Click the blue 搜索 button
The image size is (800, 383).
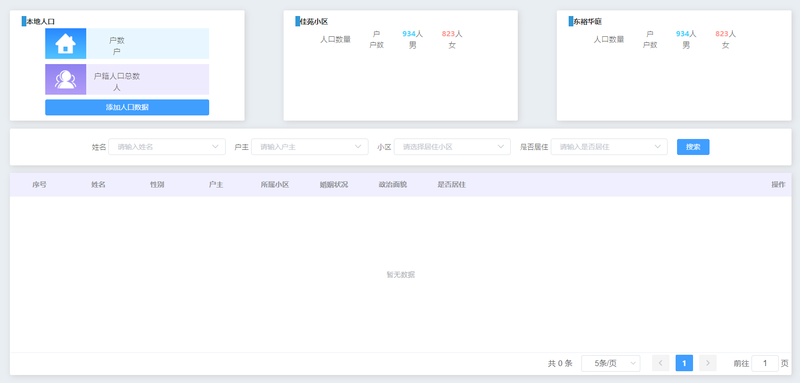(x=693, y=147)
